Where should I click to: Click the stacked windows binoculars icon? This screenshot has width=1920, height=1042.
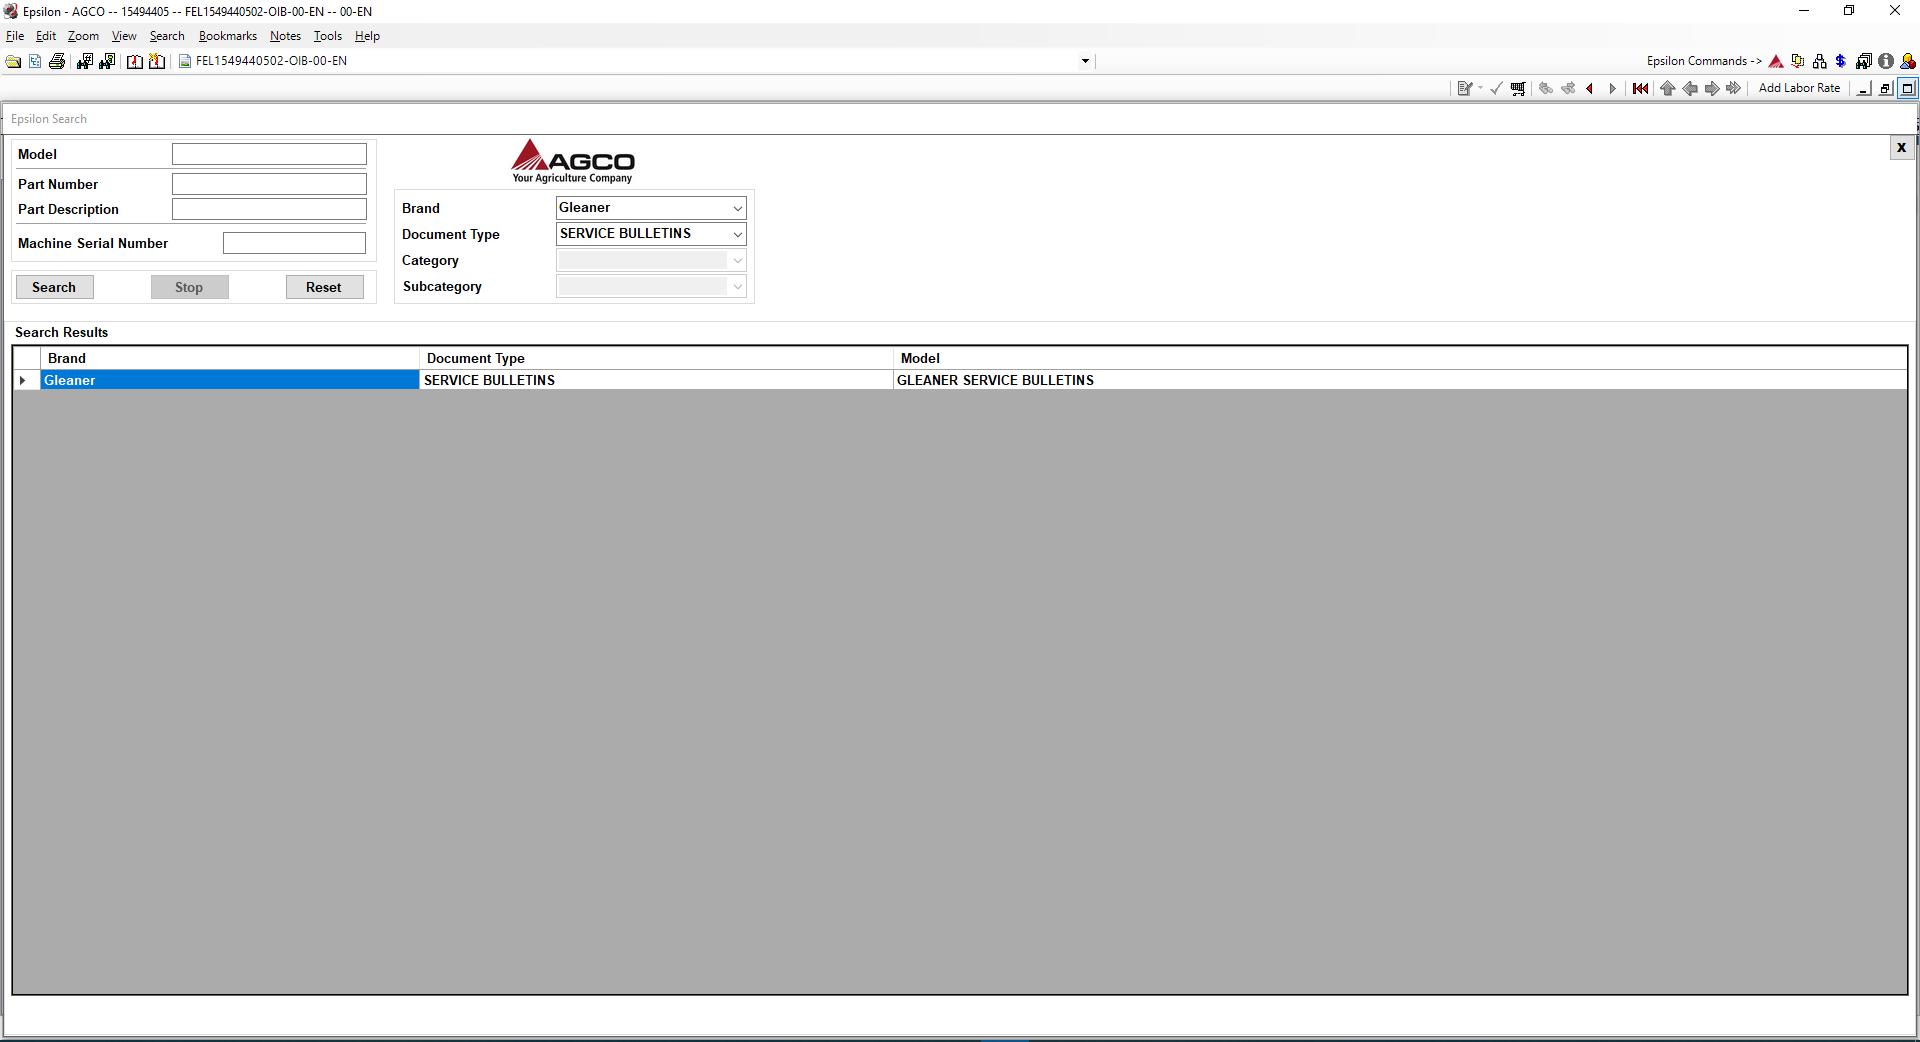(x=1864, y=61)
